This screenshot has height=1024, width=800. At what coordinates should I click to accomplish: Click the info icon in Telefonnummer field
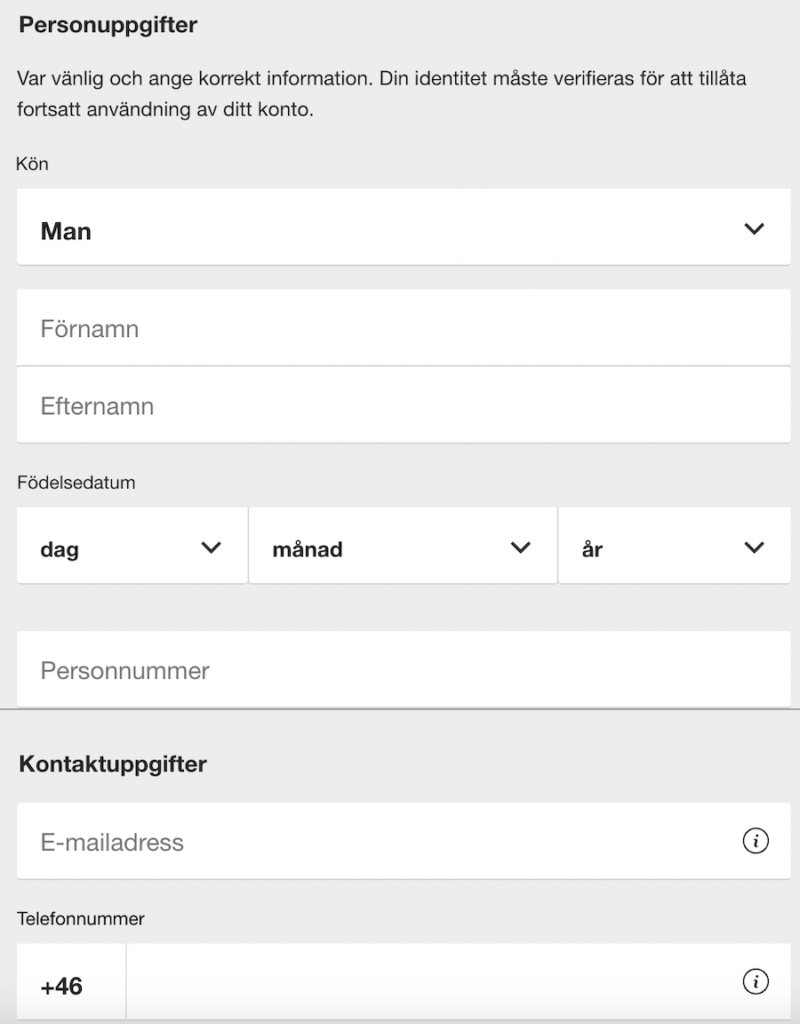(x=756, y=981)
